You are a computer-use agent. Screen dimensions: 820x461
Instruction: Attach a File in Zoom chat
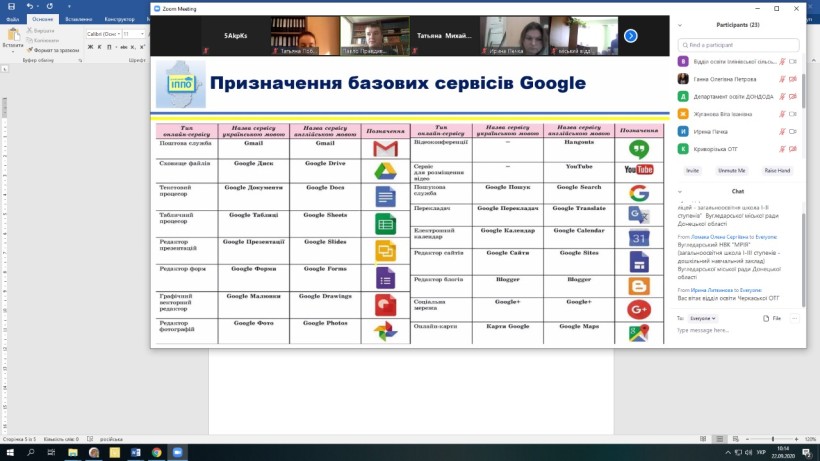[x=772, y=318]
